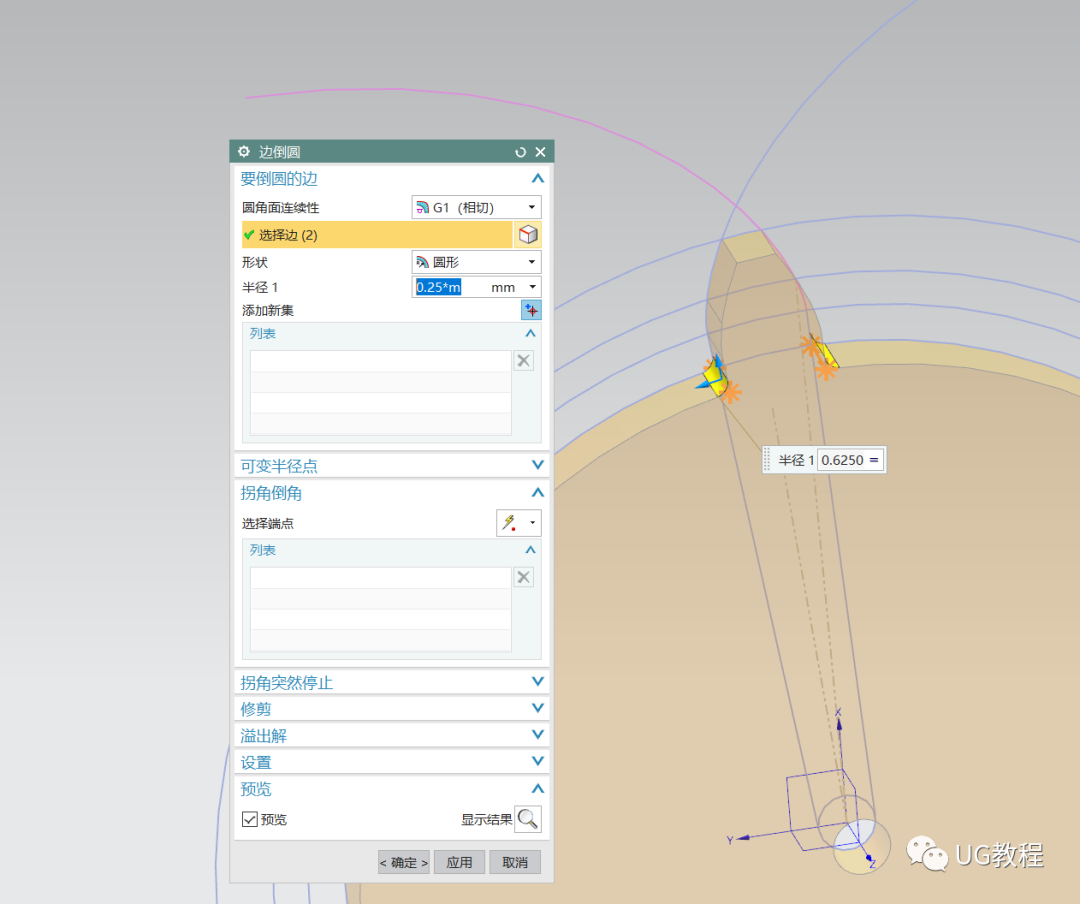Click the reset icon on the 边倒圆 dialog titlebar
The height and width of the screenshot is (904, 1080).
520,152
